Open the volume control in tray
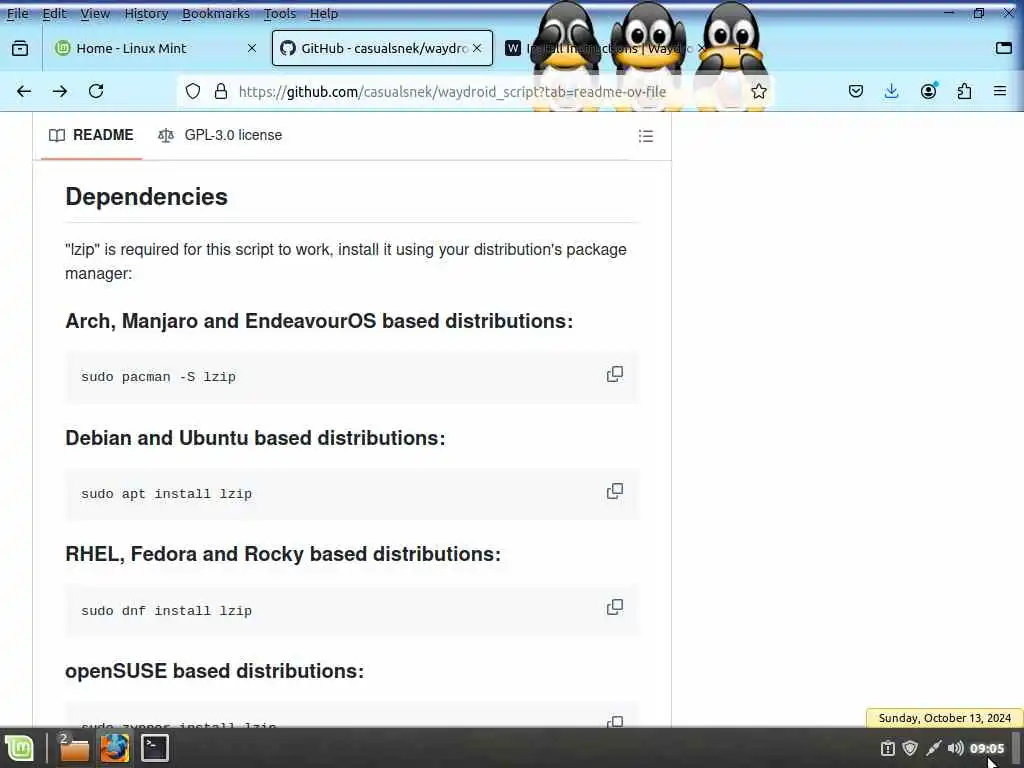The width and height of the screenshot is (1024, 768). point(955,748)
